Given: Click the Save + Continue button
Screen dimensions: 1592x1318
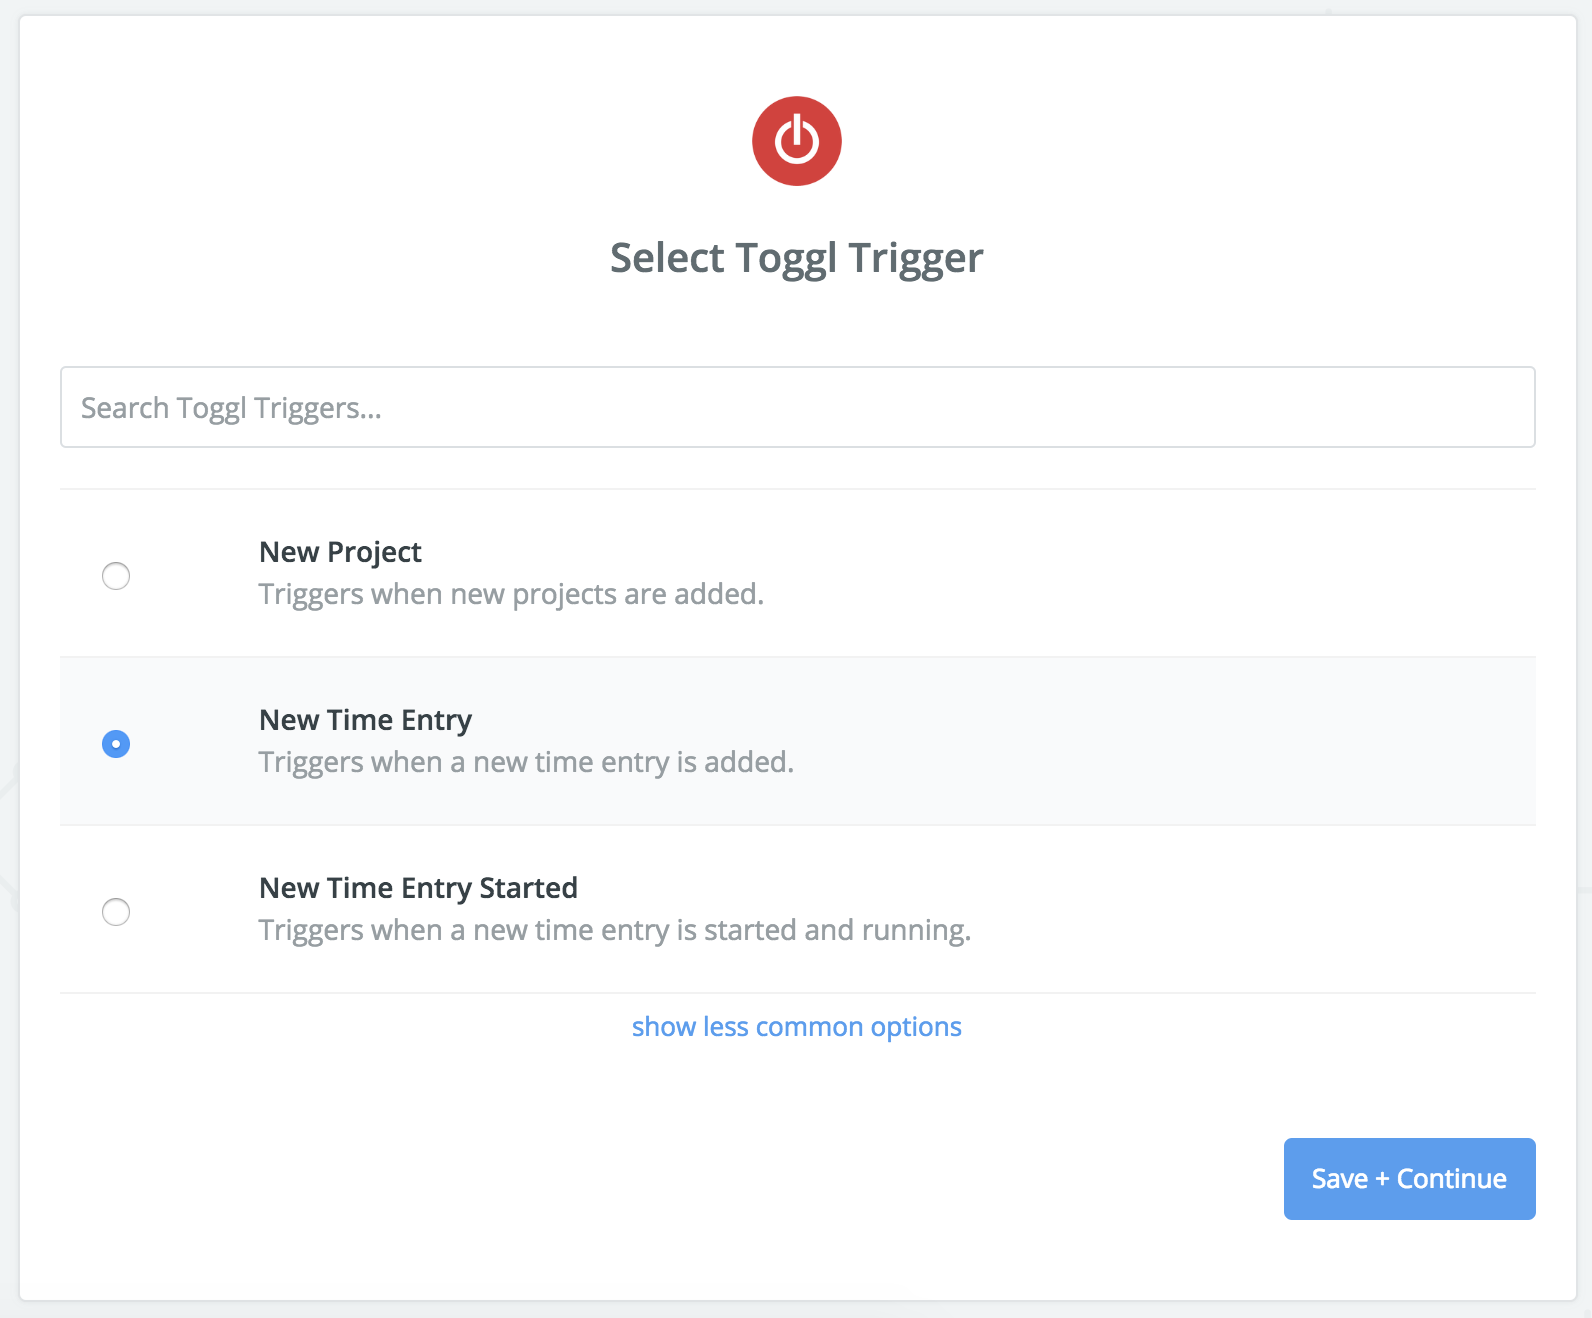Looking at the screenshot, I should point(1410,1179).
